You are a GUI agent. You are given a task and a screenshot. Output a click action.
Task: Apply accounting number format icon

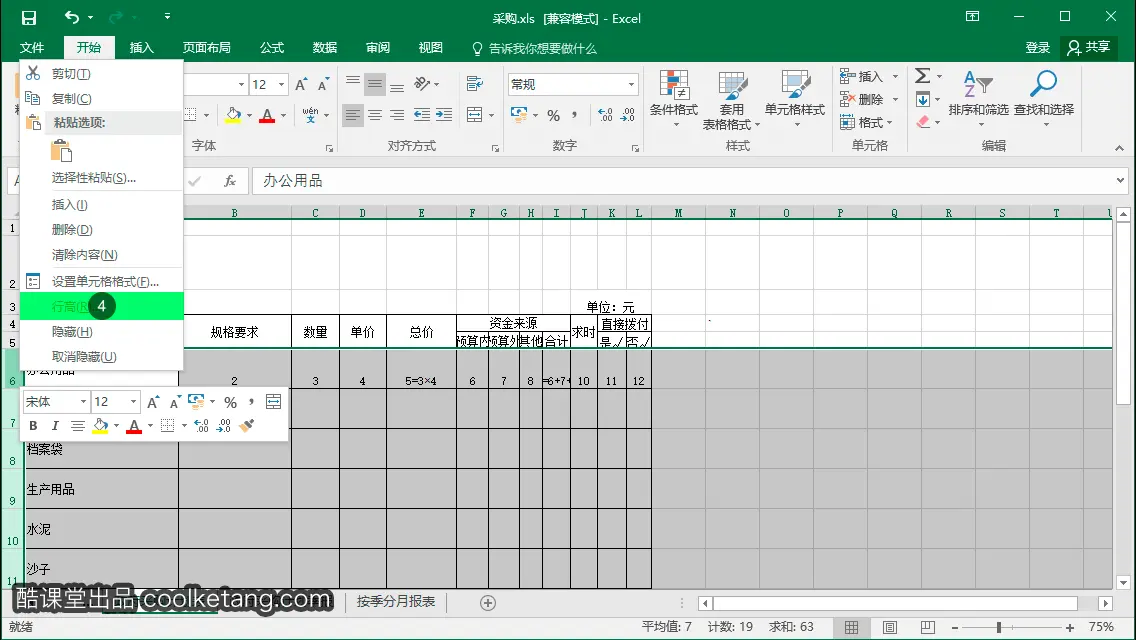click(x=519, y=115)
